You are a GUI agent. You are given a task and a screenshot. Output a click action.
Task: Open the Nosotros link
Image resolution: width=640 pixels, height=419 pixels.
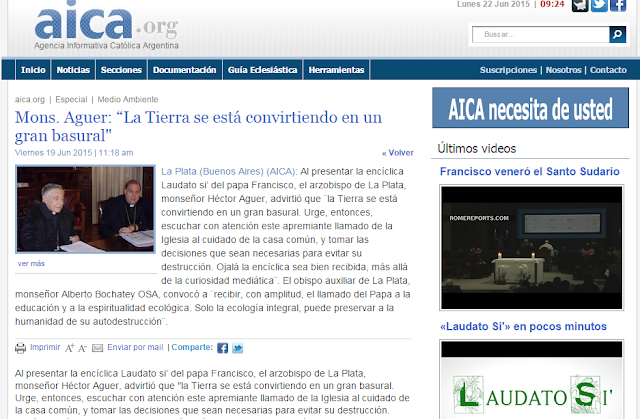tap(563, 70)
